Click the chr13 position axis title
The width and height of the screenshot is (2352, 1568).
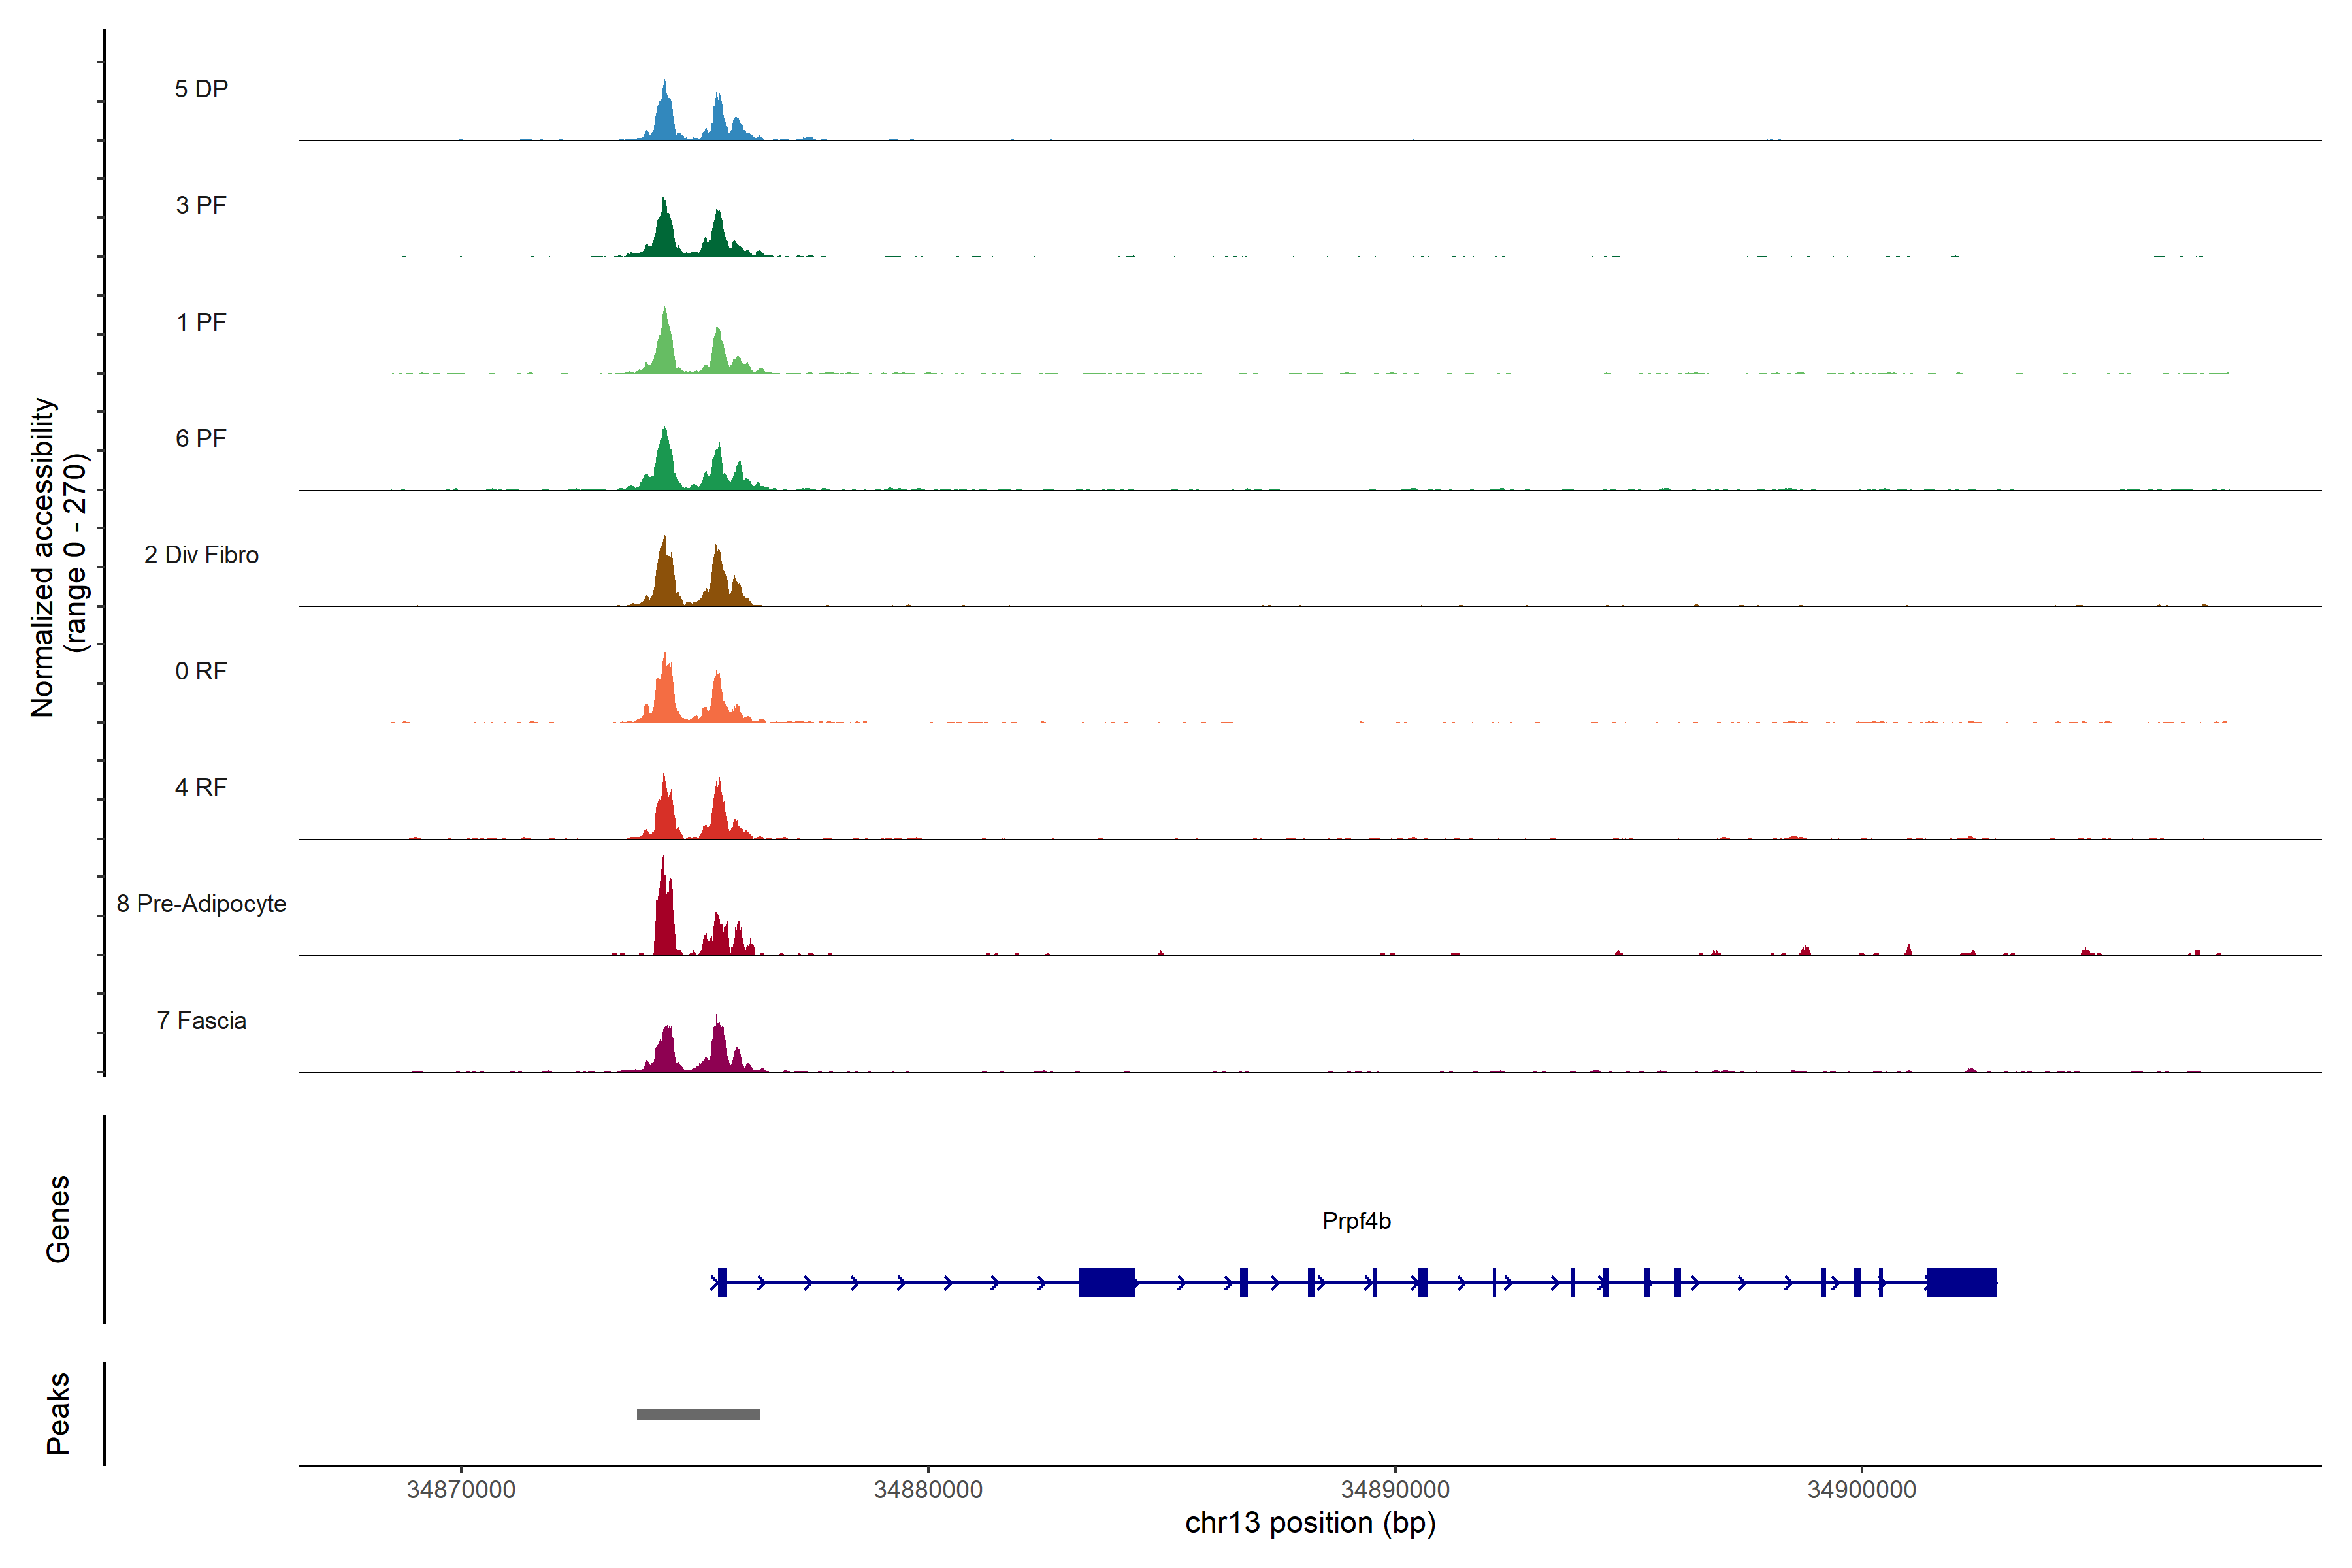pyautogui.click(x=1310, y=1523)
